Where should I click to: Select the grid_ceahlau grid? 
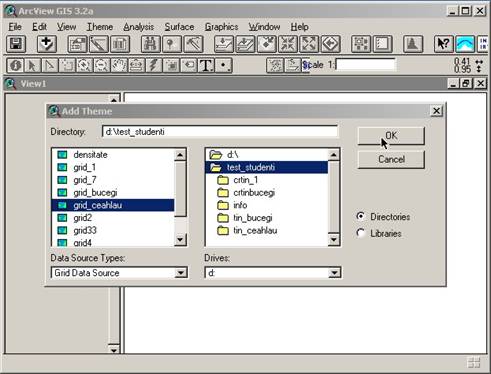pyautogui.click(x=113, y=205)
